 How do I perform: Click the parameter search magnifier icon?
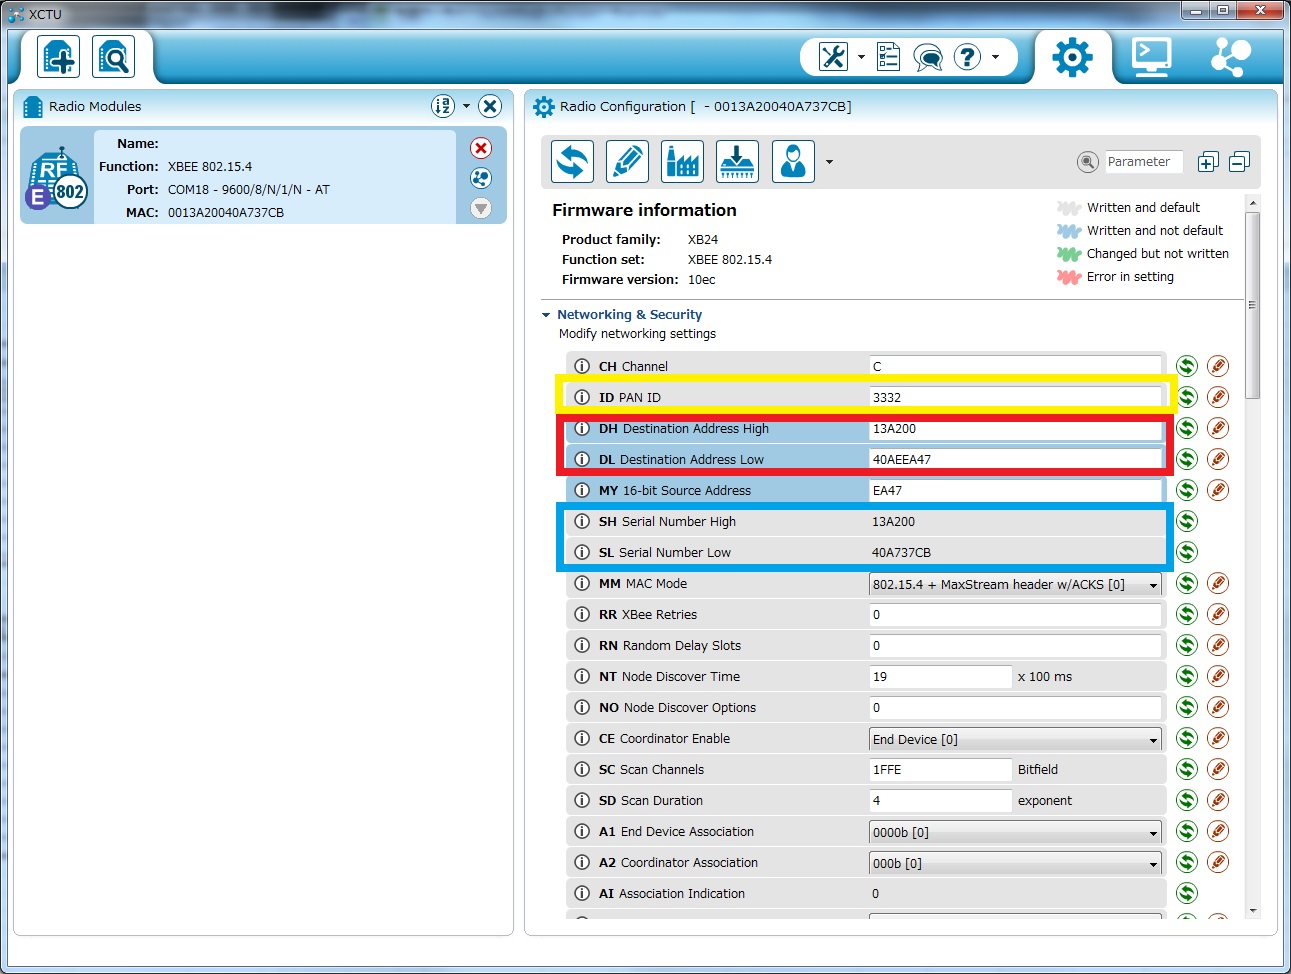click(x=1088, y=162)
